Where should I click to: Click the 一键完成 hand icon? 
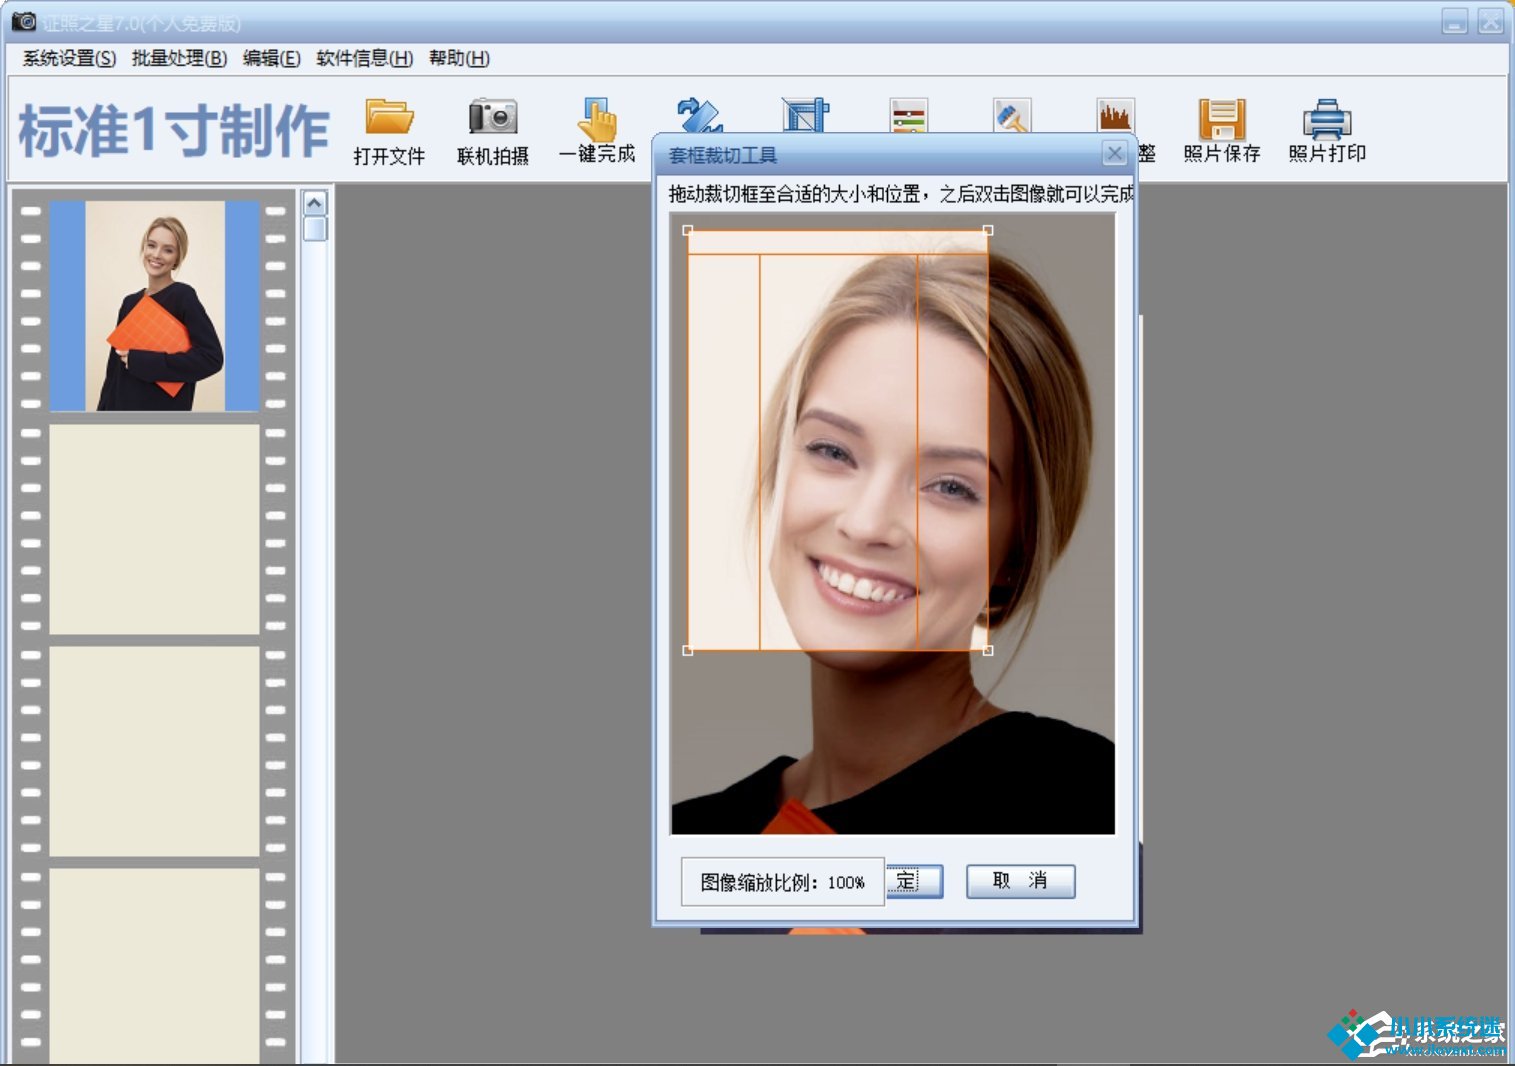(x=597, y=118)
